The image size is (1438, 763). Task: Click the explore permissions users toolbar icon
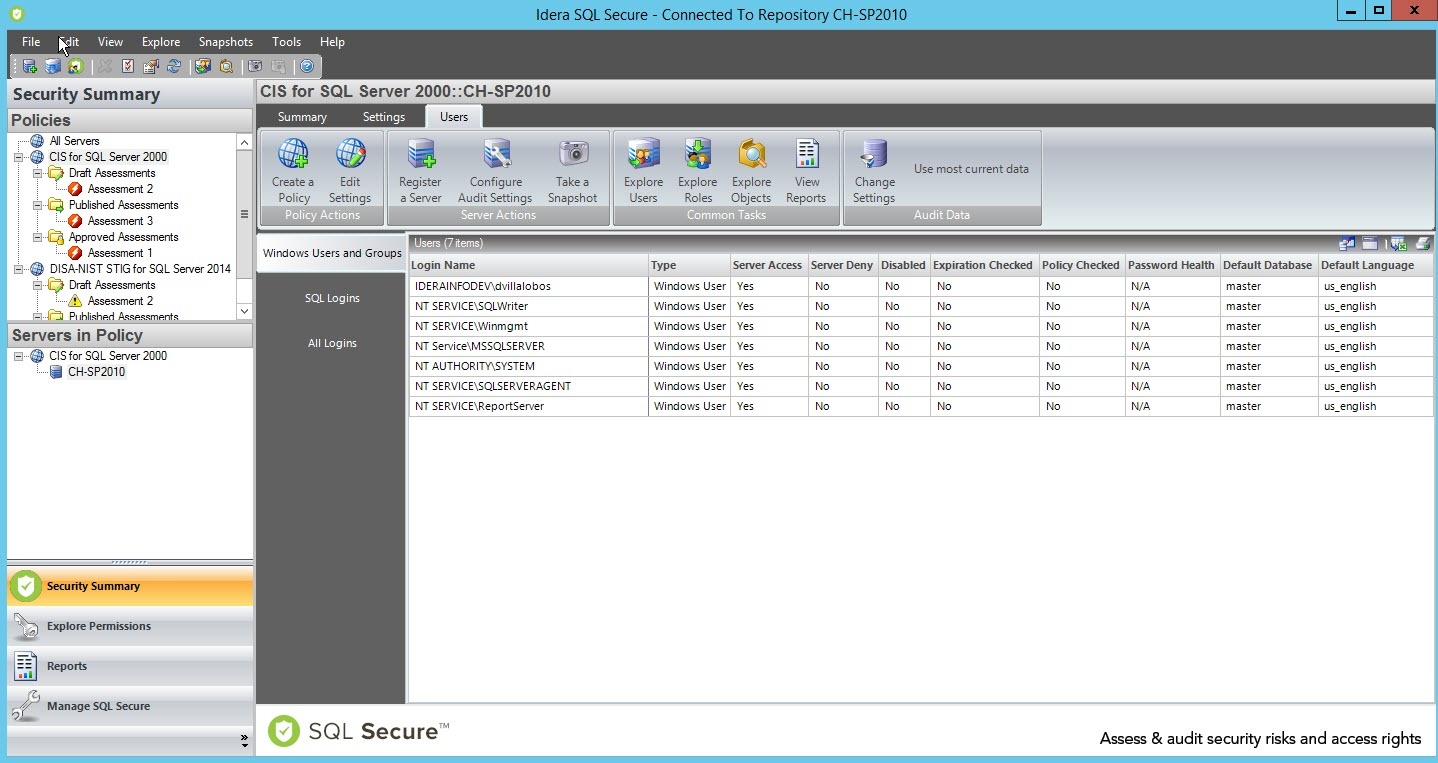(x=203, y=67)
